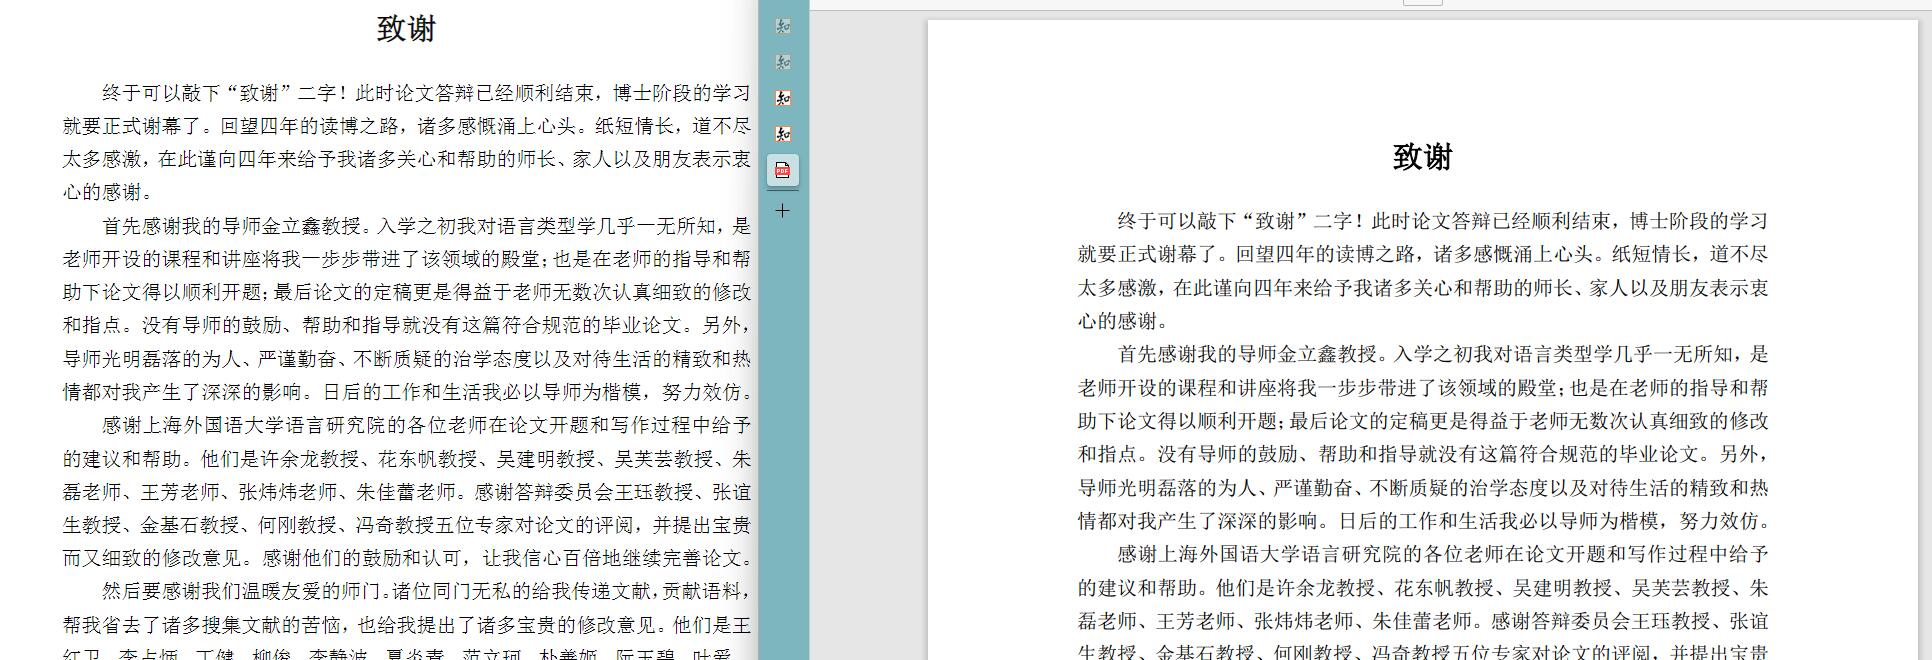
Task: Open the active PDF tab in the sidebar
Action: (x=783, y=170)
